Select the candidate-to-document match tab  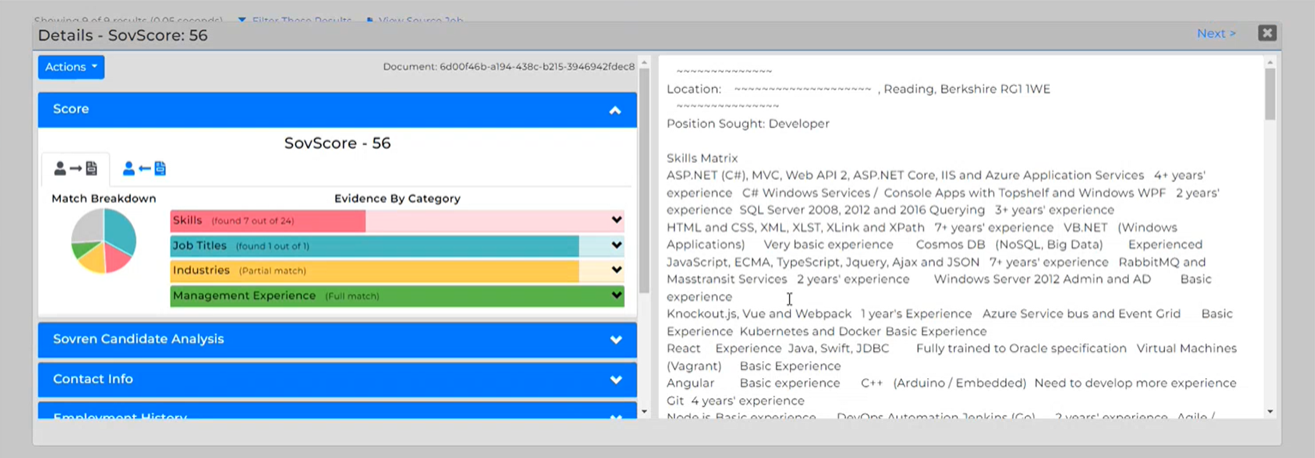click(75, 169)
